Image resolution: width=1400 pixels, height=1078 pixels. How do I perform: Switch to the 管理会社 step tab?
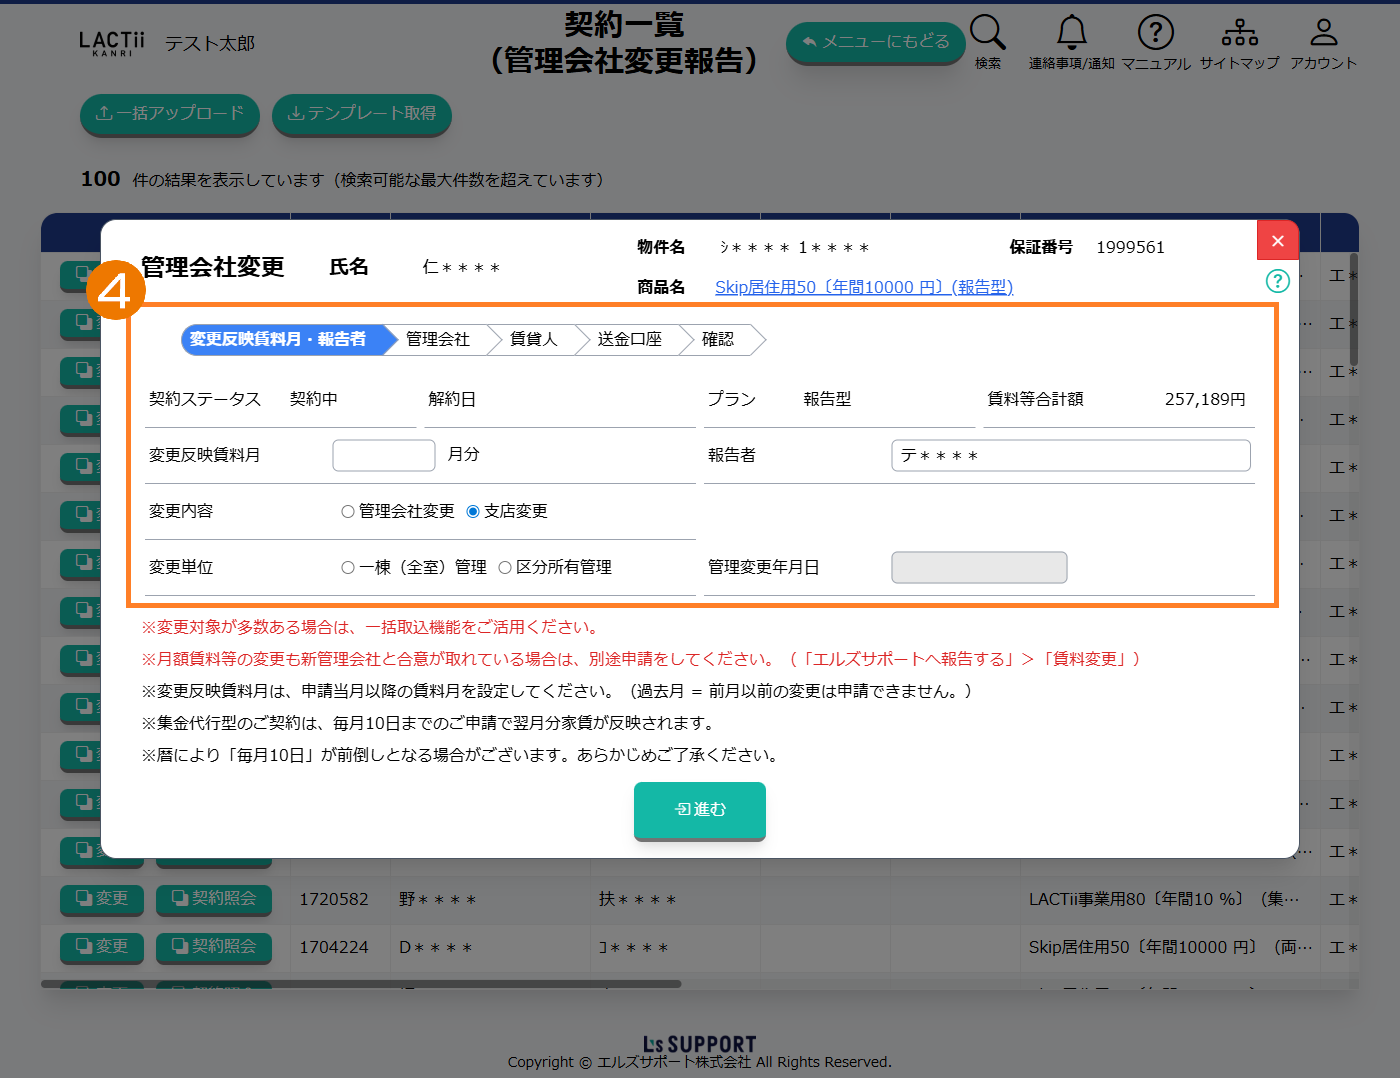click(x=438, y=339)
